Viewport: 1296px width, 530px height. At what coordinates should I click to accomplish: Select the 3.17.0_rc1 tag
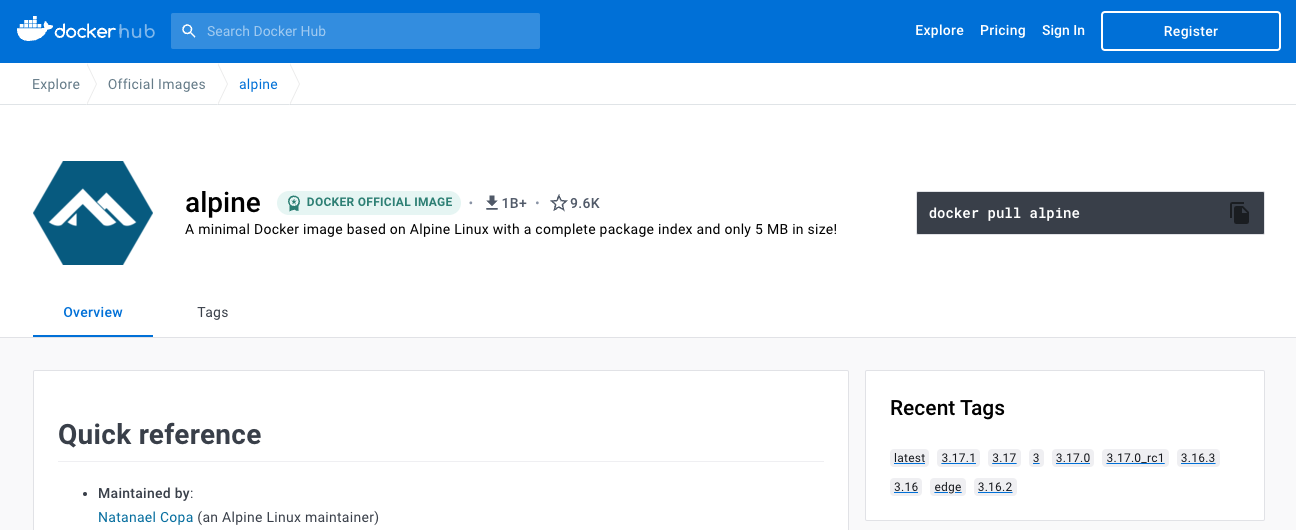coord(1135,458)
